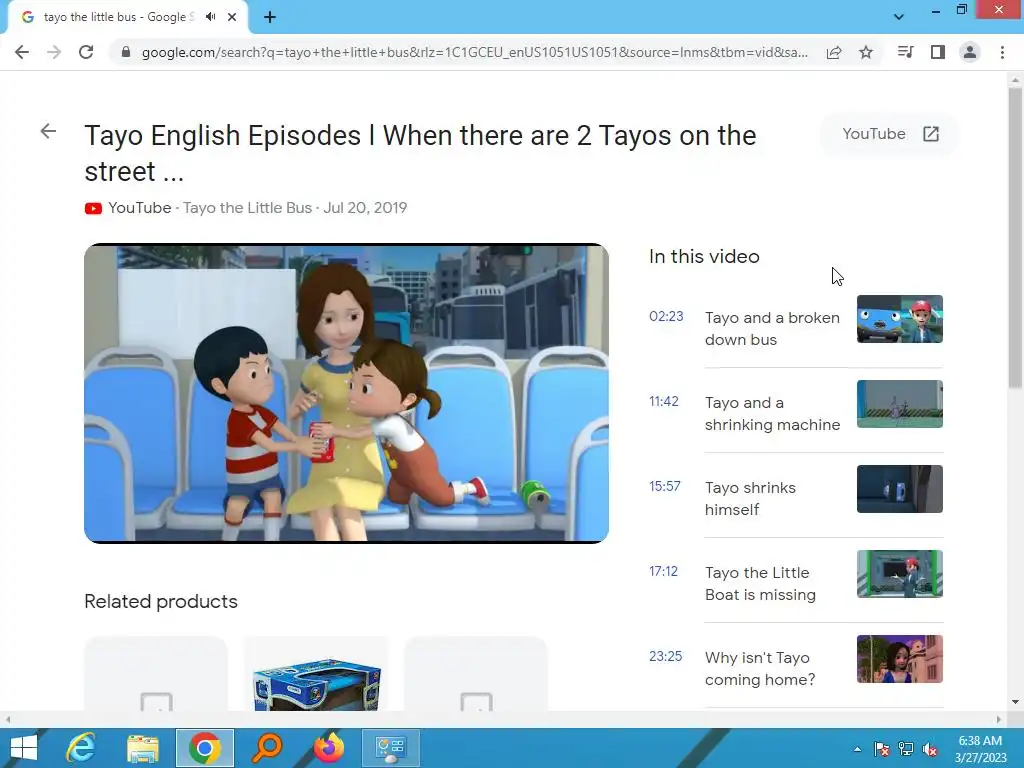Click the horizontal scrollbar right arrow

tap(999, 719)
